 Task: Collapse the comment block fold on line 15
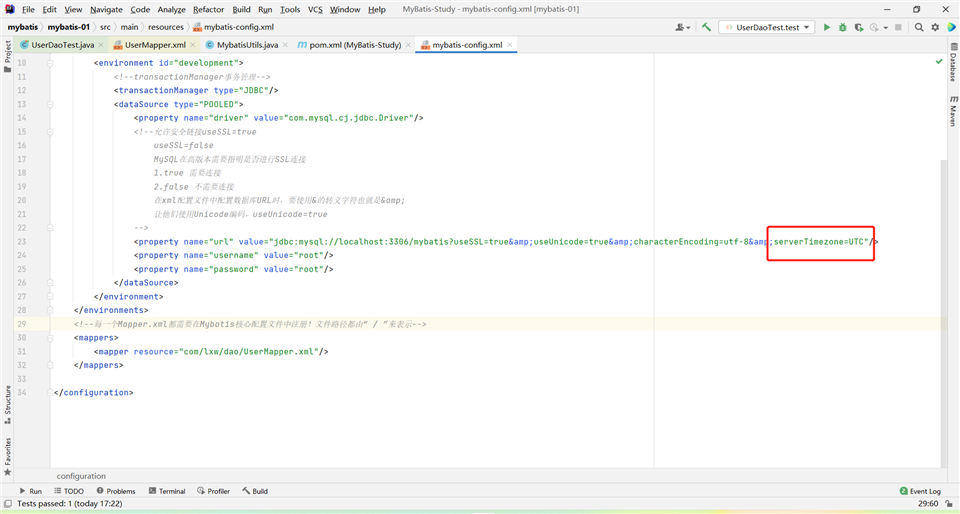(50, 132)
